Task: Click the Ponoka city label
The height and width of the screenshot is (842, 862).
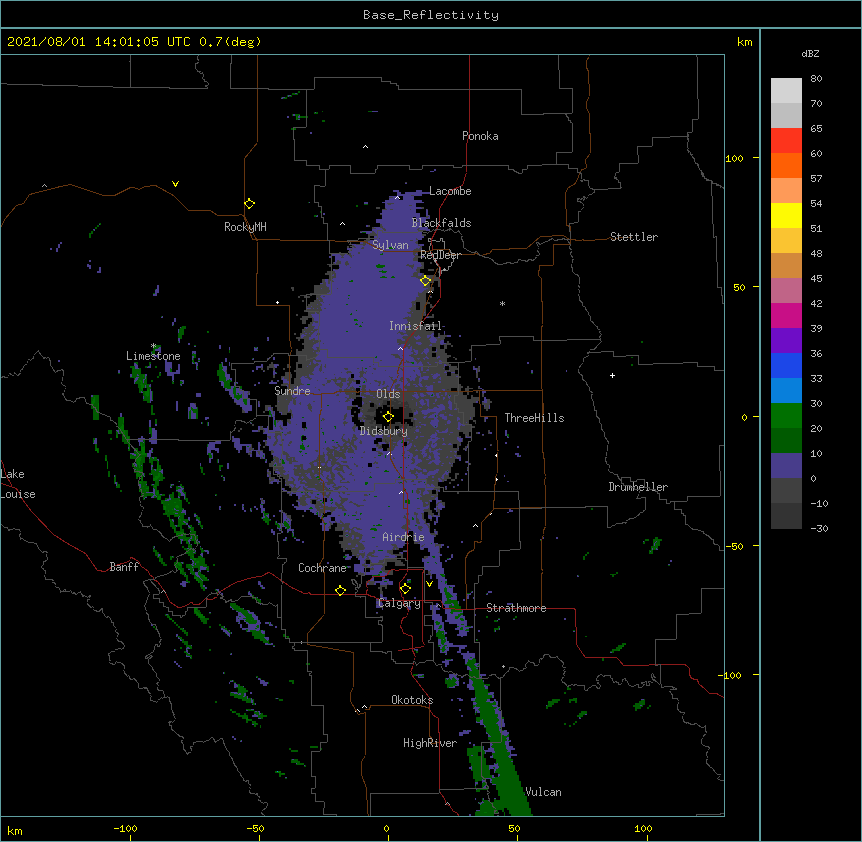Action: pyautogui.click(x=480, y=136)
